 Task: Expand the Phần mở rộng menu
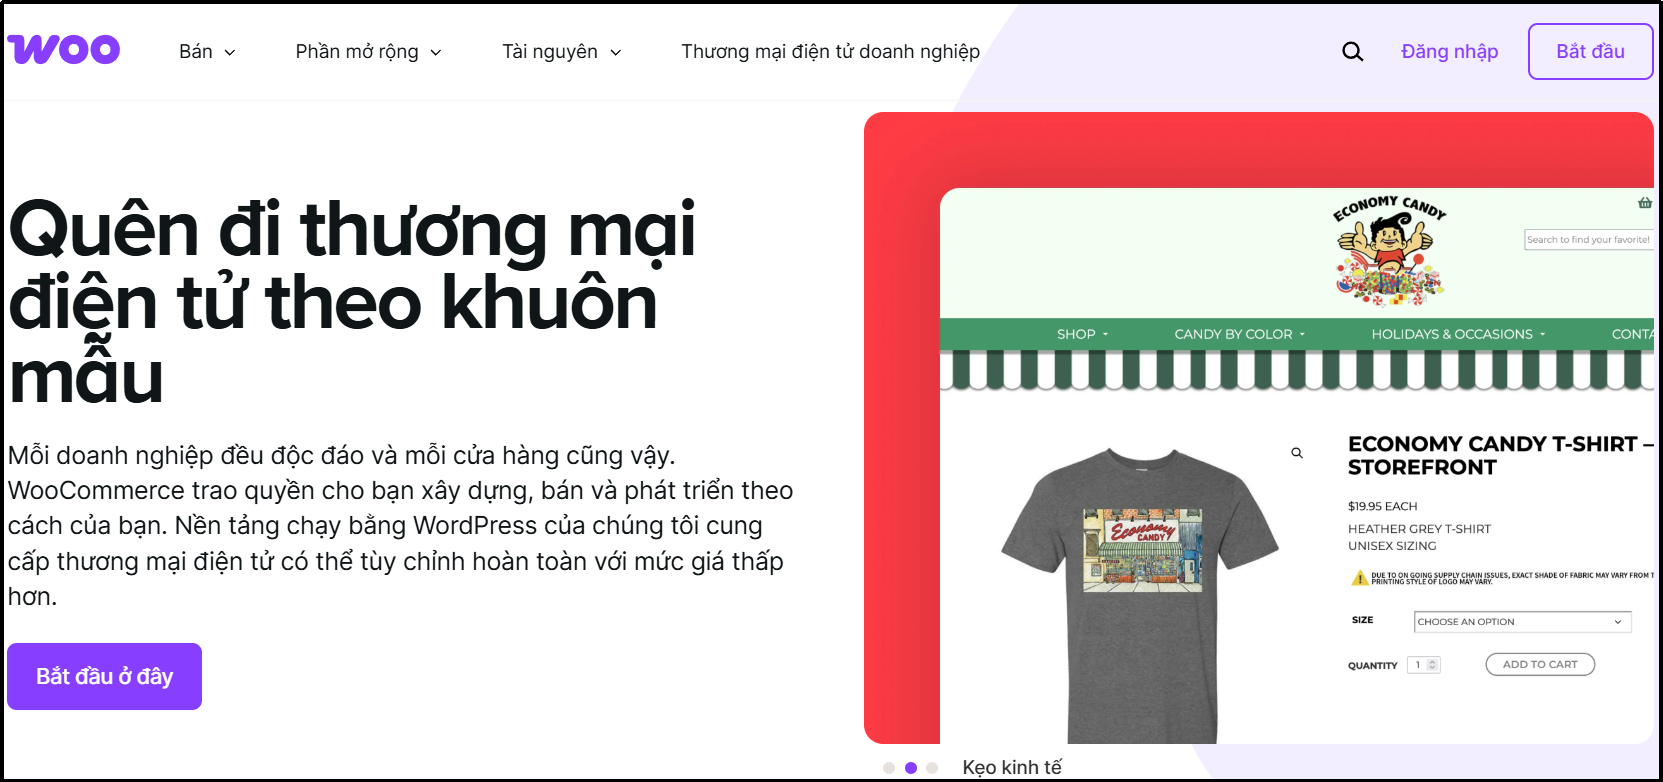click(x=368, y=51)
